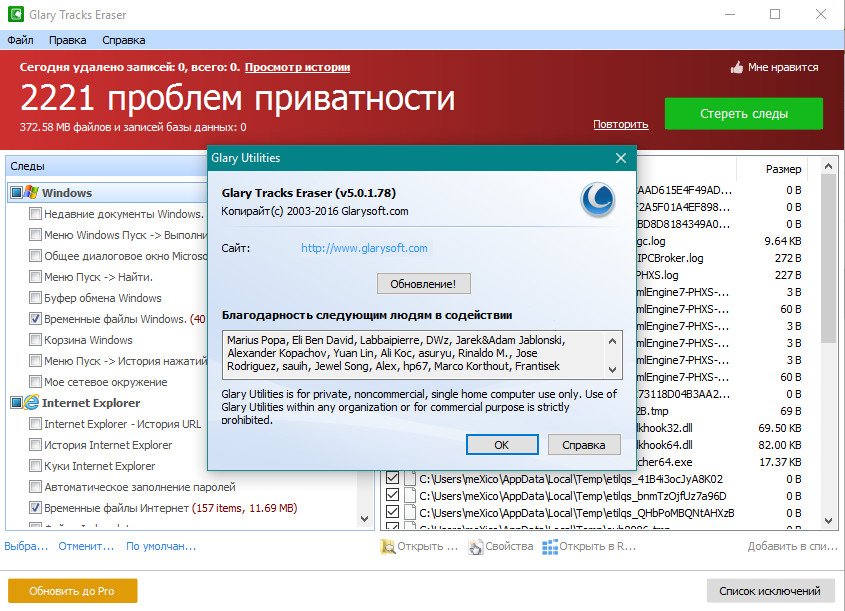Click the 'Повторить' link
The width and height of the screenshot is (845, 611).
click(620, 124)
